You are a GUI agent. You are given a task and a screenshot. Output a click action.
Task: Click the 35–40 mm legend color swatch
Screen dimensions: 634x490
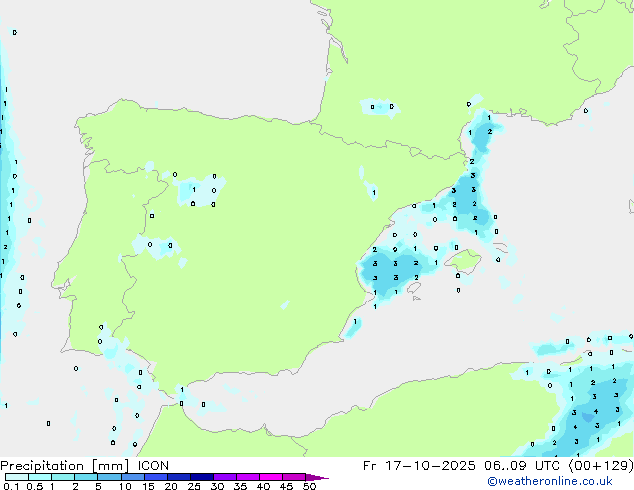(248, 477)
